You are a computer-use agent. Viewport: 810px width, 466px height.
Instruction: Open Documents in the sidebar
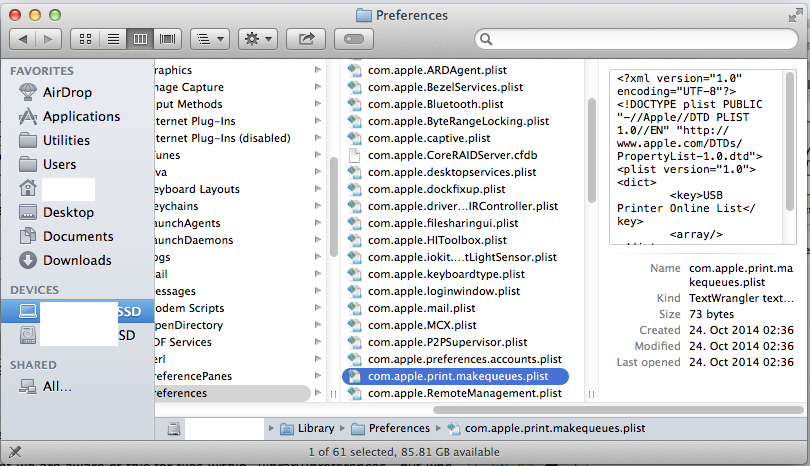tap(66, 236)
